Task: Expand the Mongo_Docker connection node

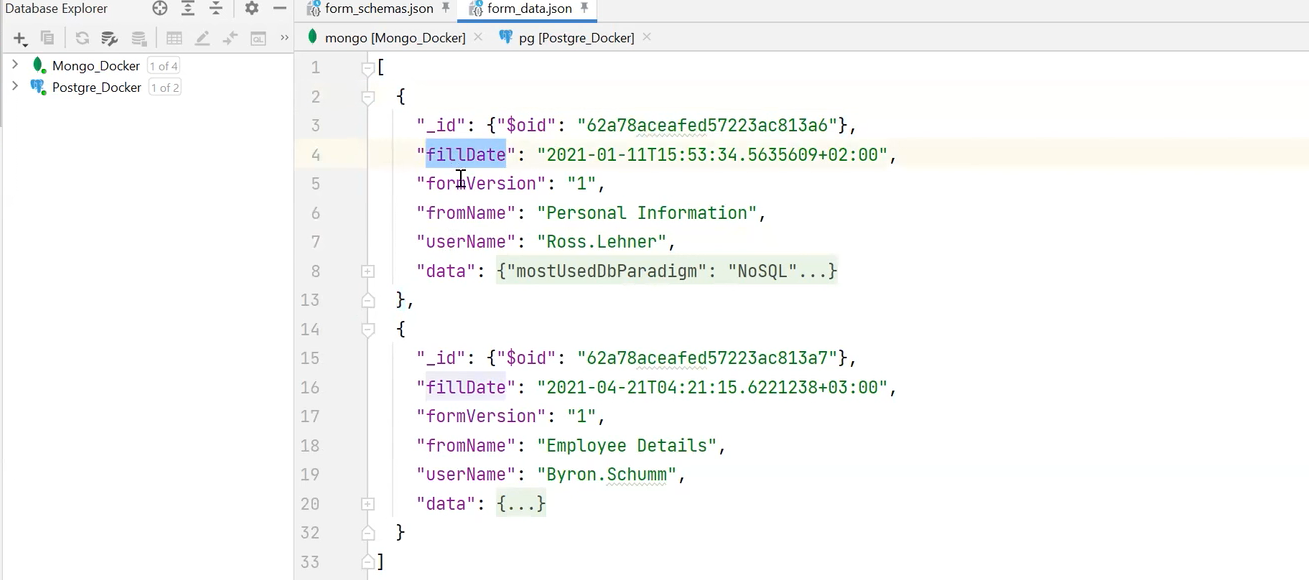Action: coord(14,65)
